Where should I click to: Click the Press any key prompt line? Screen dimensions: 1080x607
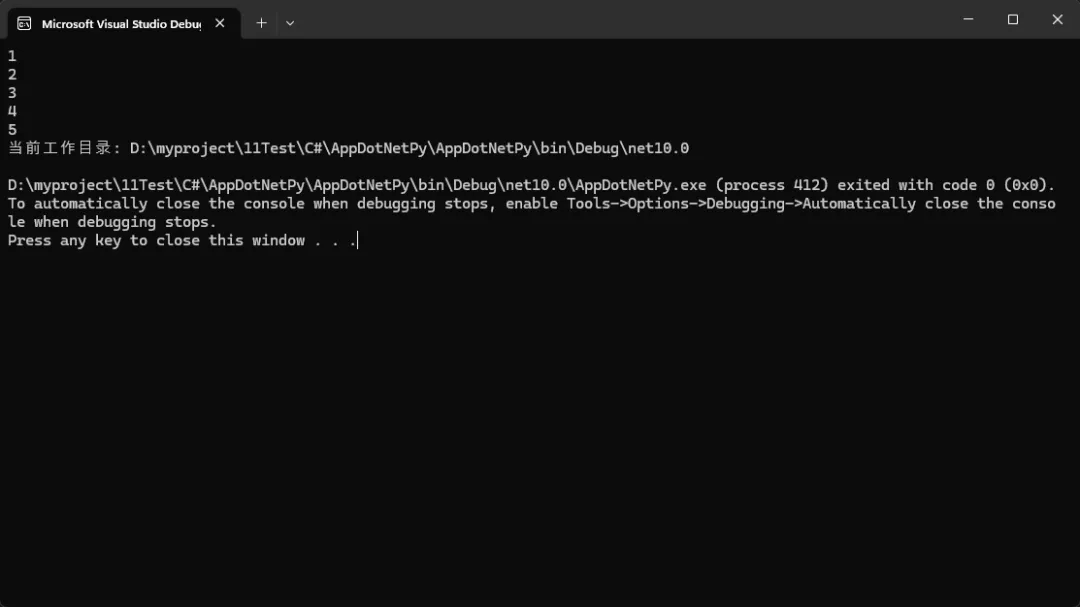point(183,240)
